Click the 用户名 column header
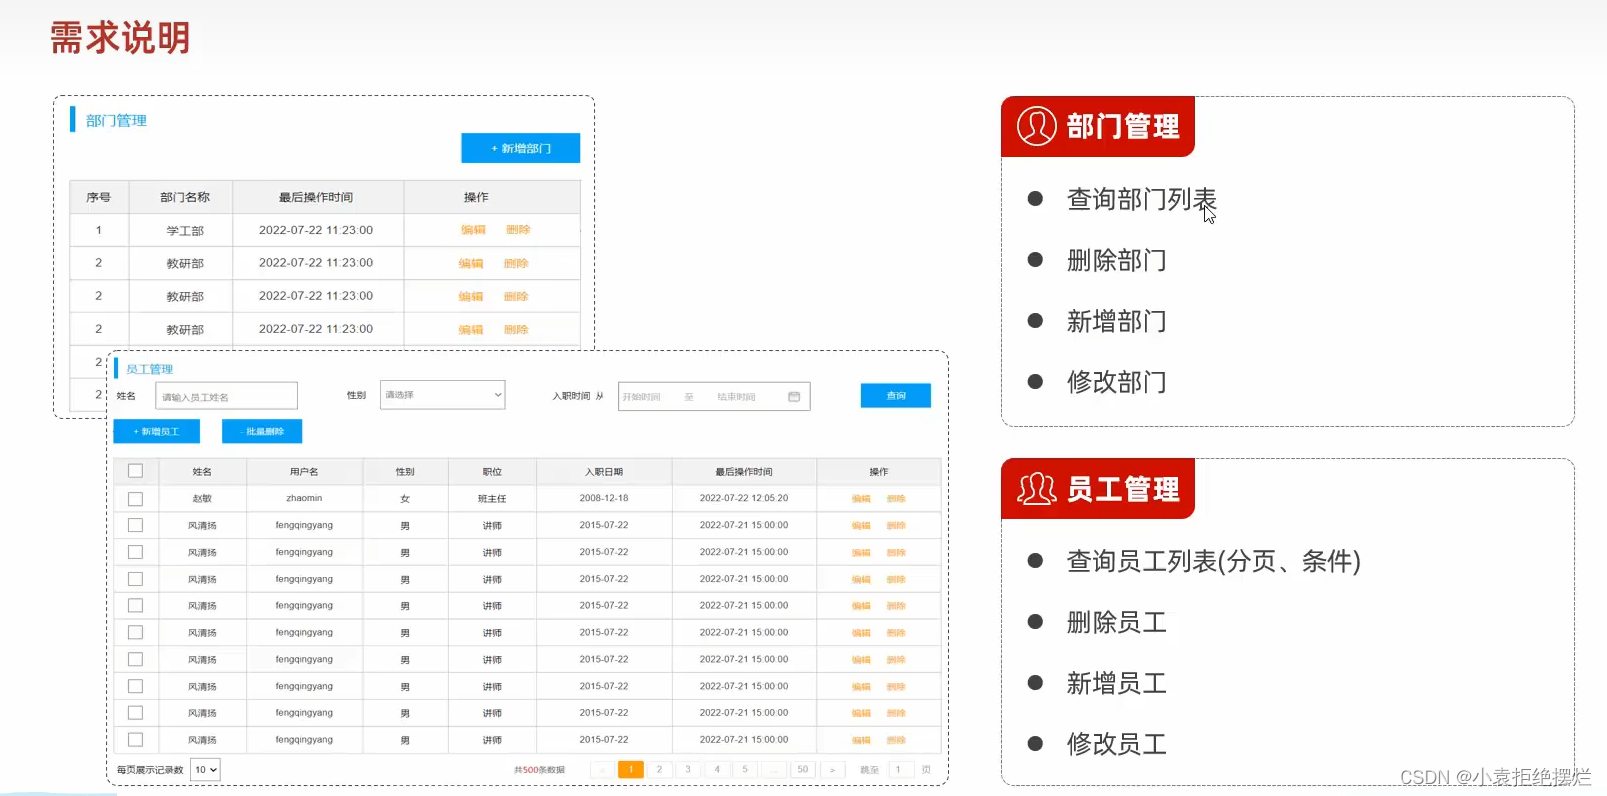 pyautogui.click(x=304, y=472)
